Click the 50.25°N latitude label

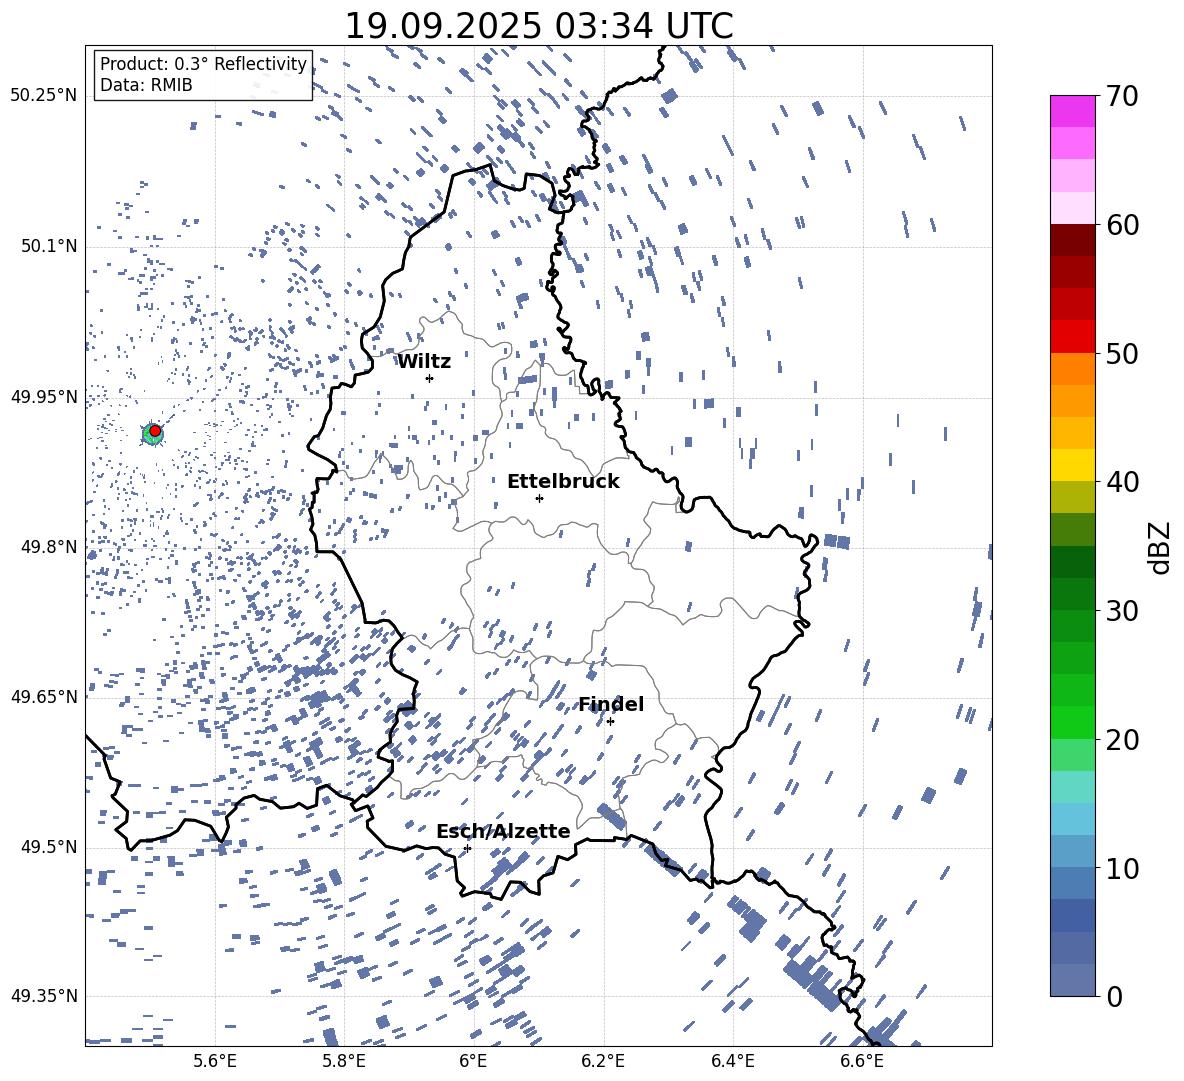[44, 96]
